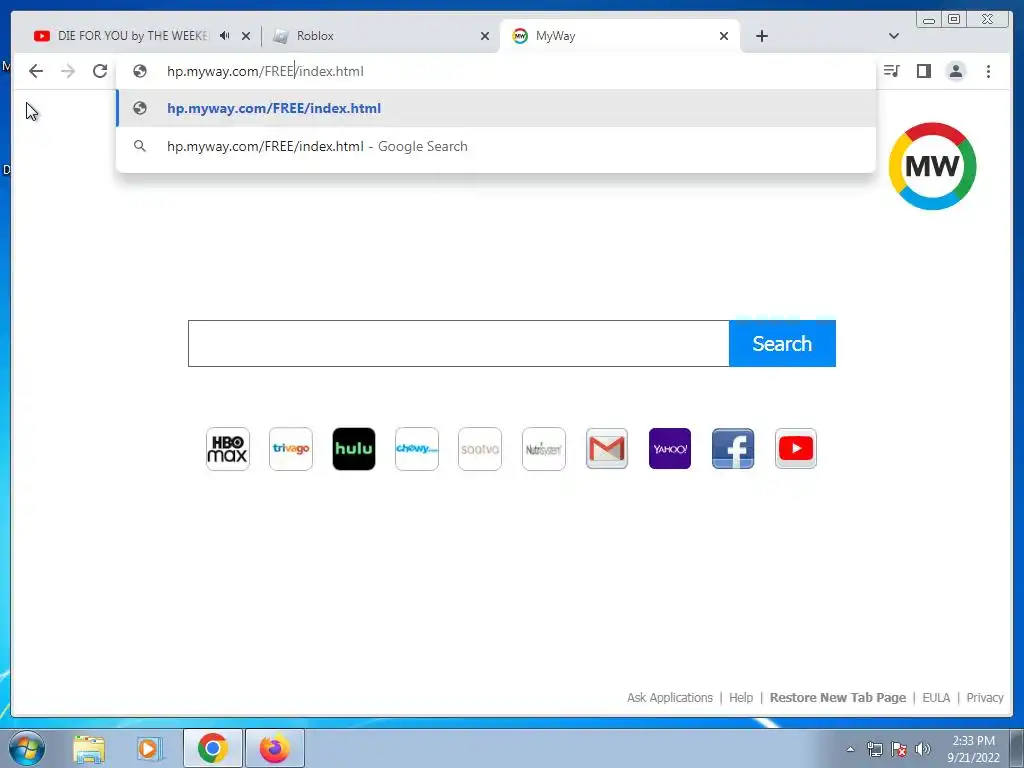The width and height of the screenshot is (1024, 768).
Task: Open the Trivago shortcut tile
Action: [x=291, y=449]
